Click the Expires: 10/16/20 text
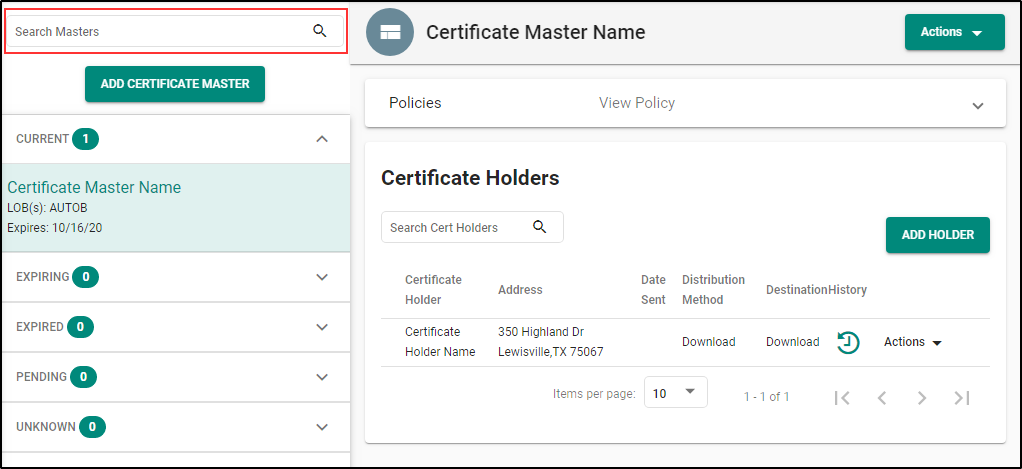The image size is (1022, 469). pyautogui.click(x=55, y=228)
